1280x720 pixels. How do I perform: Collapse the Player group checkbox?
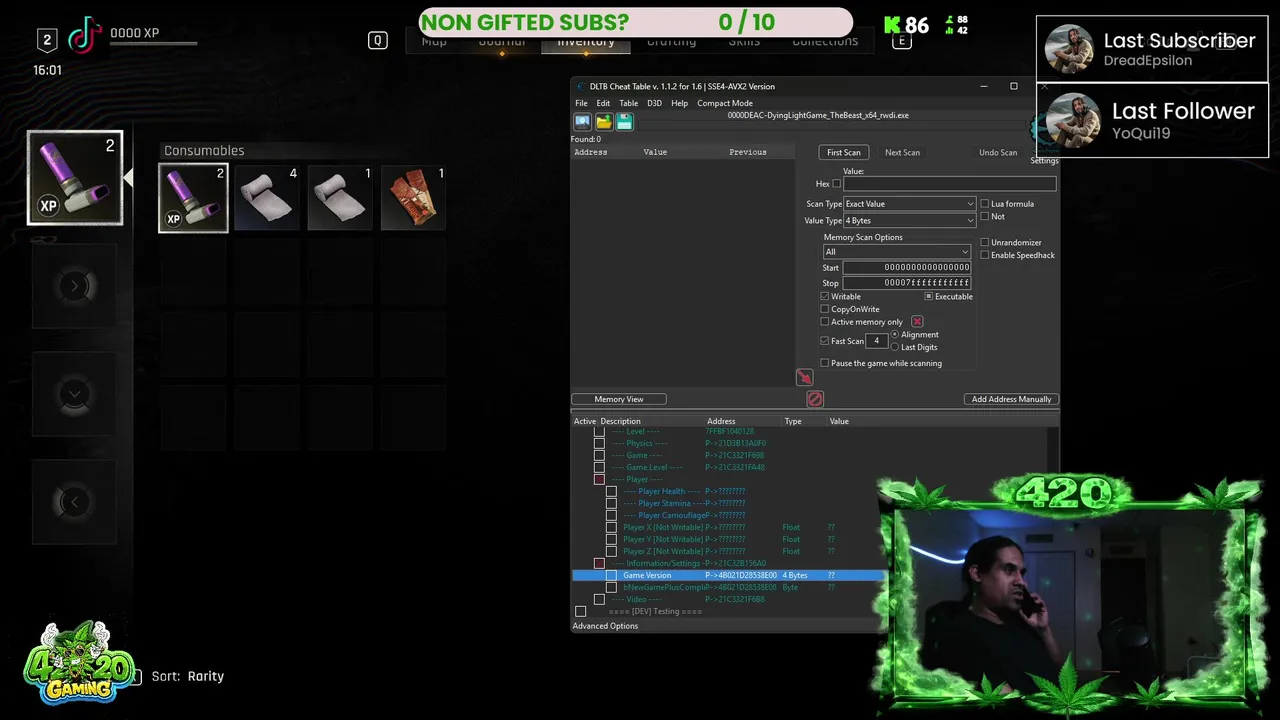point(599,479)
